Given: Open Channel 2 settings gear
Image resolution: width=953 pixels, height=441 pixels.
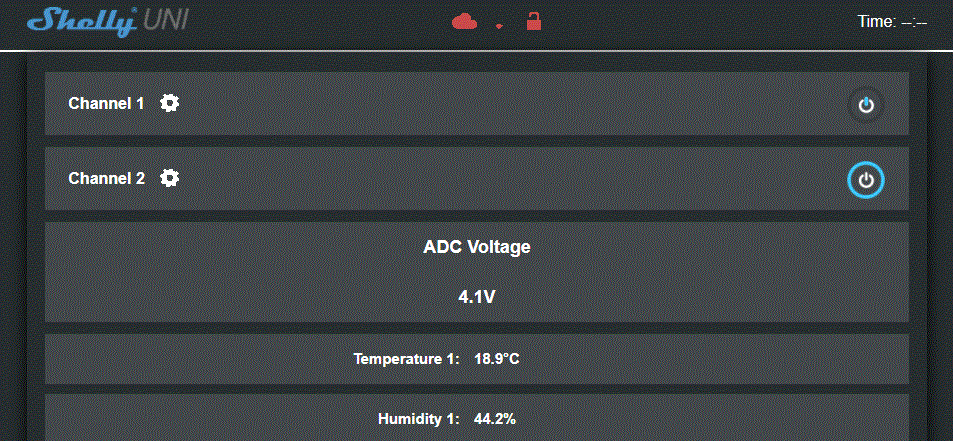Looking at the screenshot, I should [x=170, y=178].
